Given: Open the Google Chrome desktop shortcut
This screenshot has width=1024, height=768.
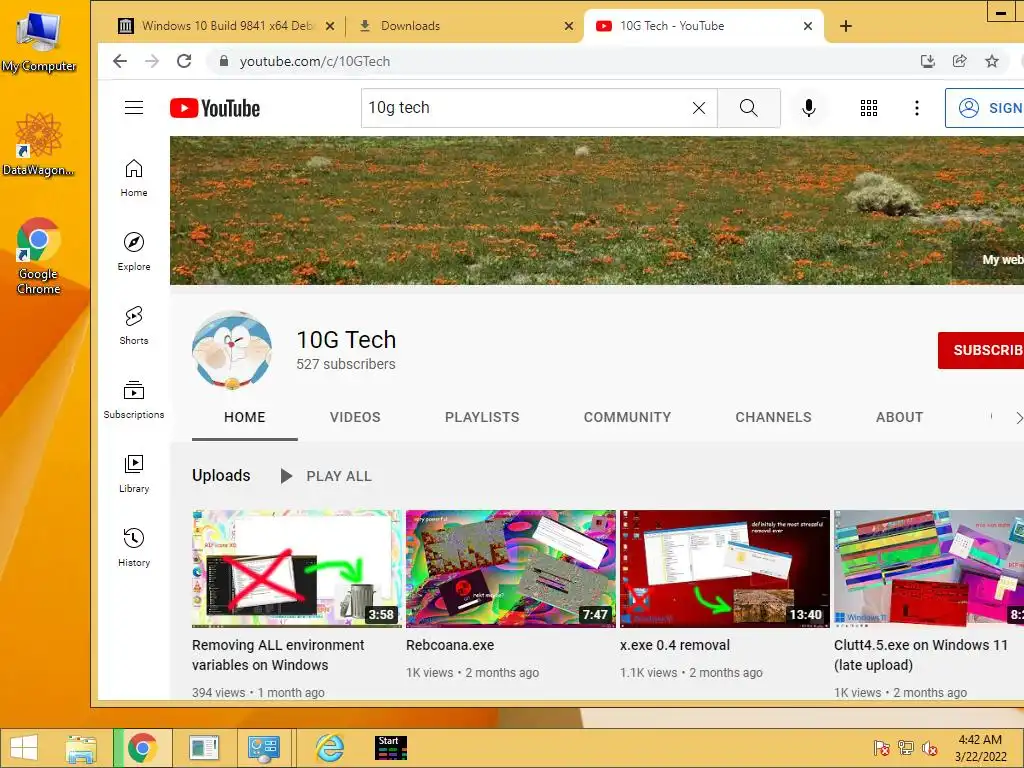Looking at the screenshot, I should point(39,256).
